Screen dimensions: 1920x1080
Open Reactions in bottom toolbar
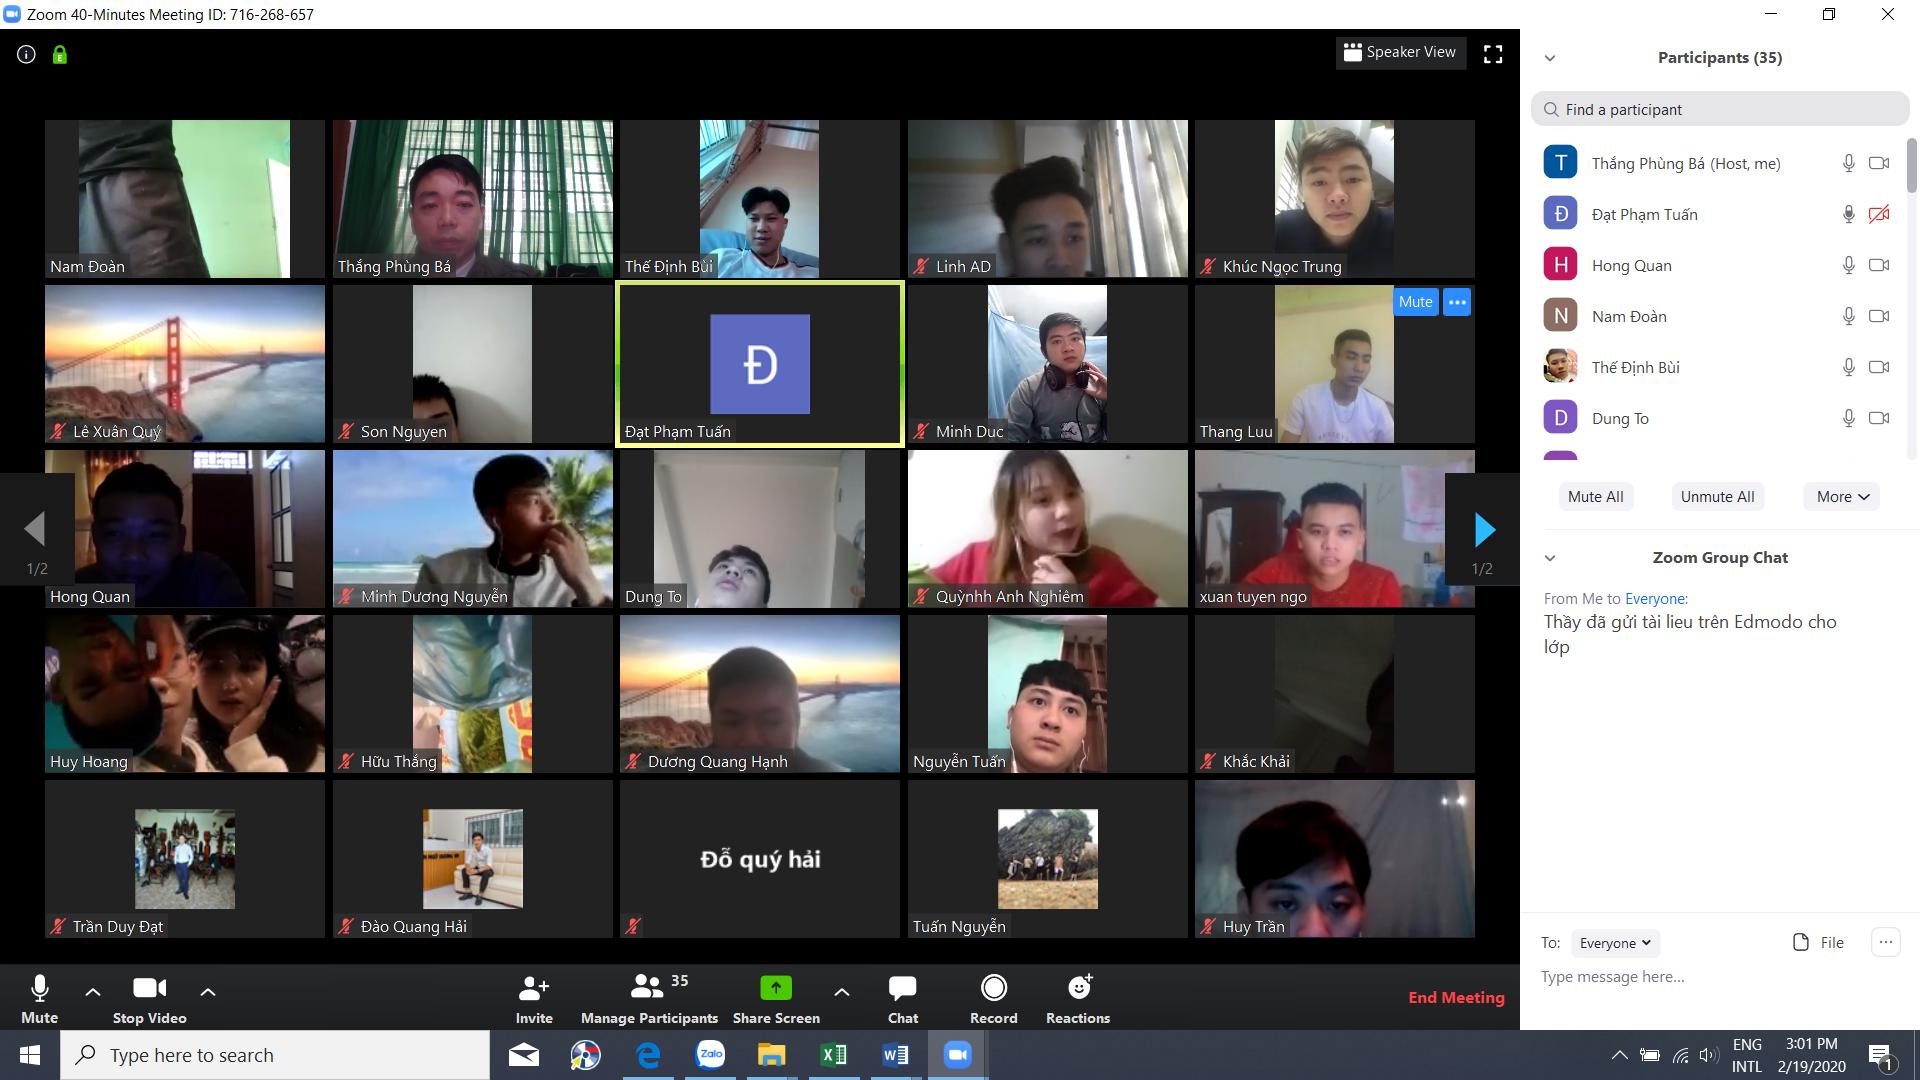point(1078,999)
